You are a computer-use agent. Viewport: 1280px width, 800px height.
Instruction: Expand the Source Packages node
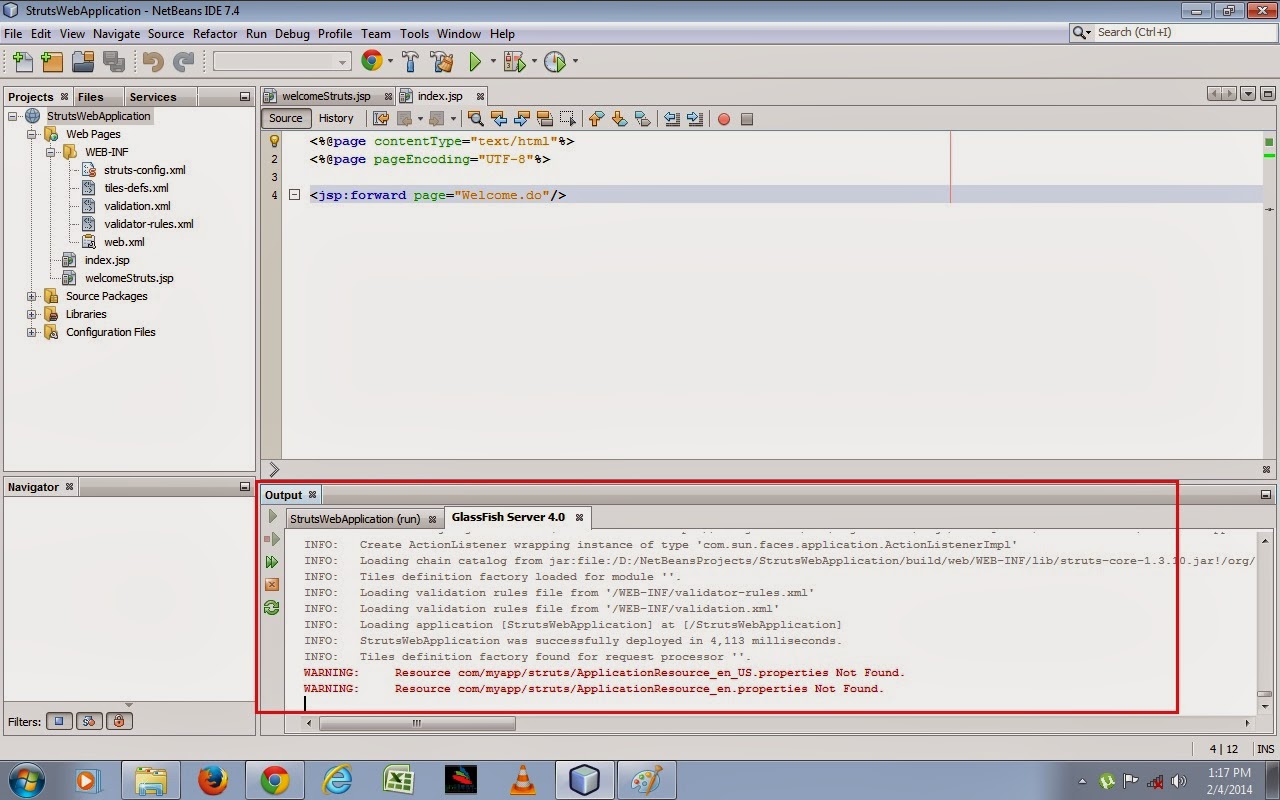pyautogui.click(x=32, y=296)
